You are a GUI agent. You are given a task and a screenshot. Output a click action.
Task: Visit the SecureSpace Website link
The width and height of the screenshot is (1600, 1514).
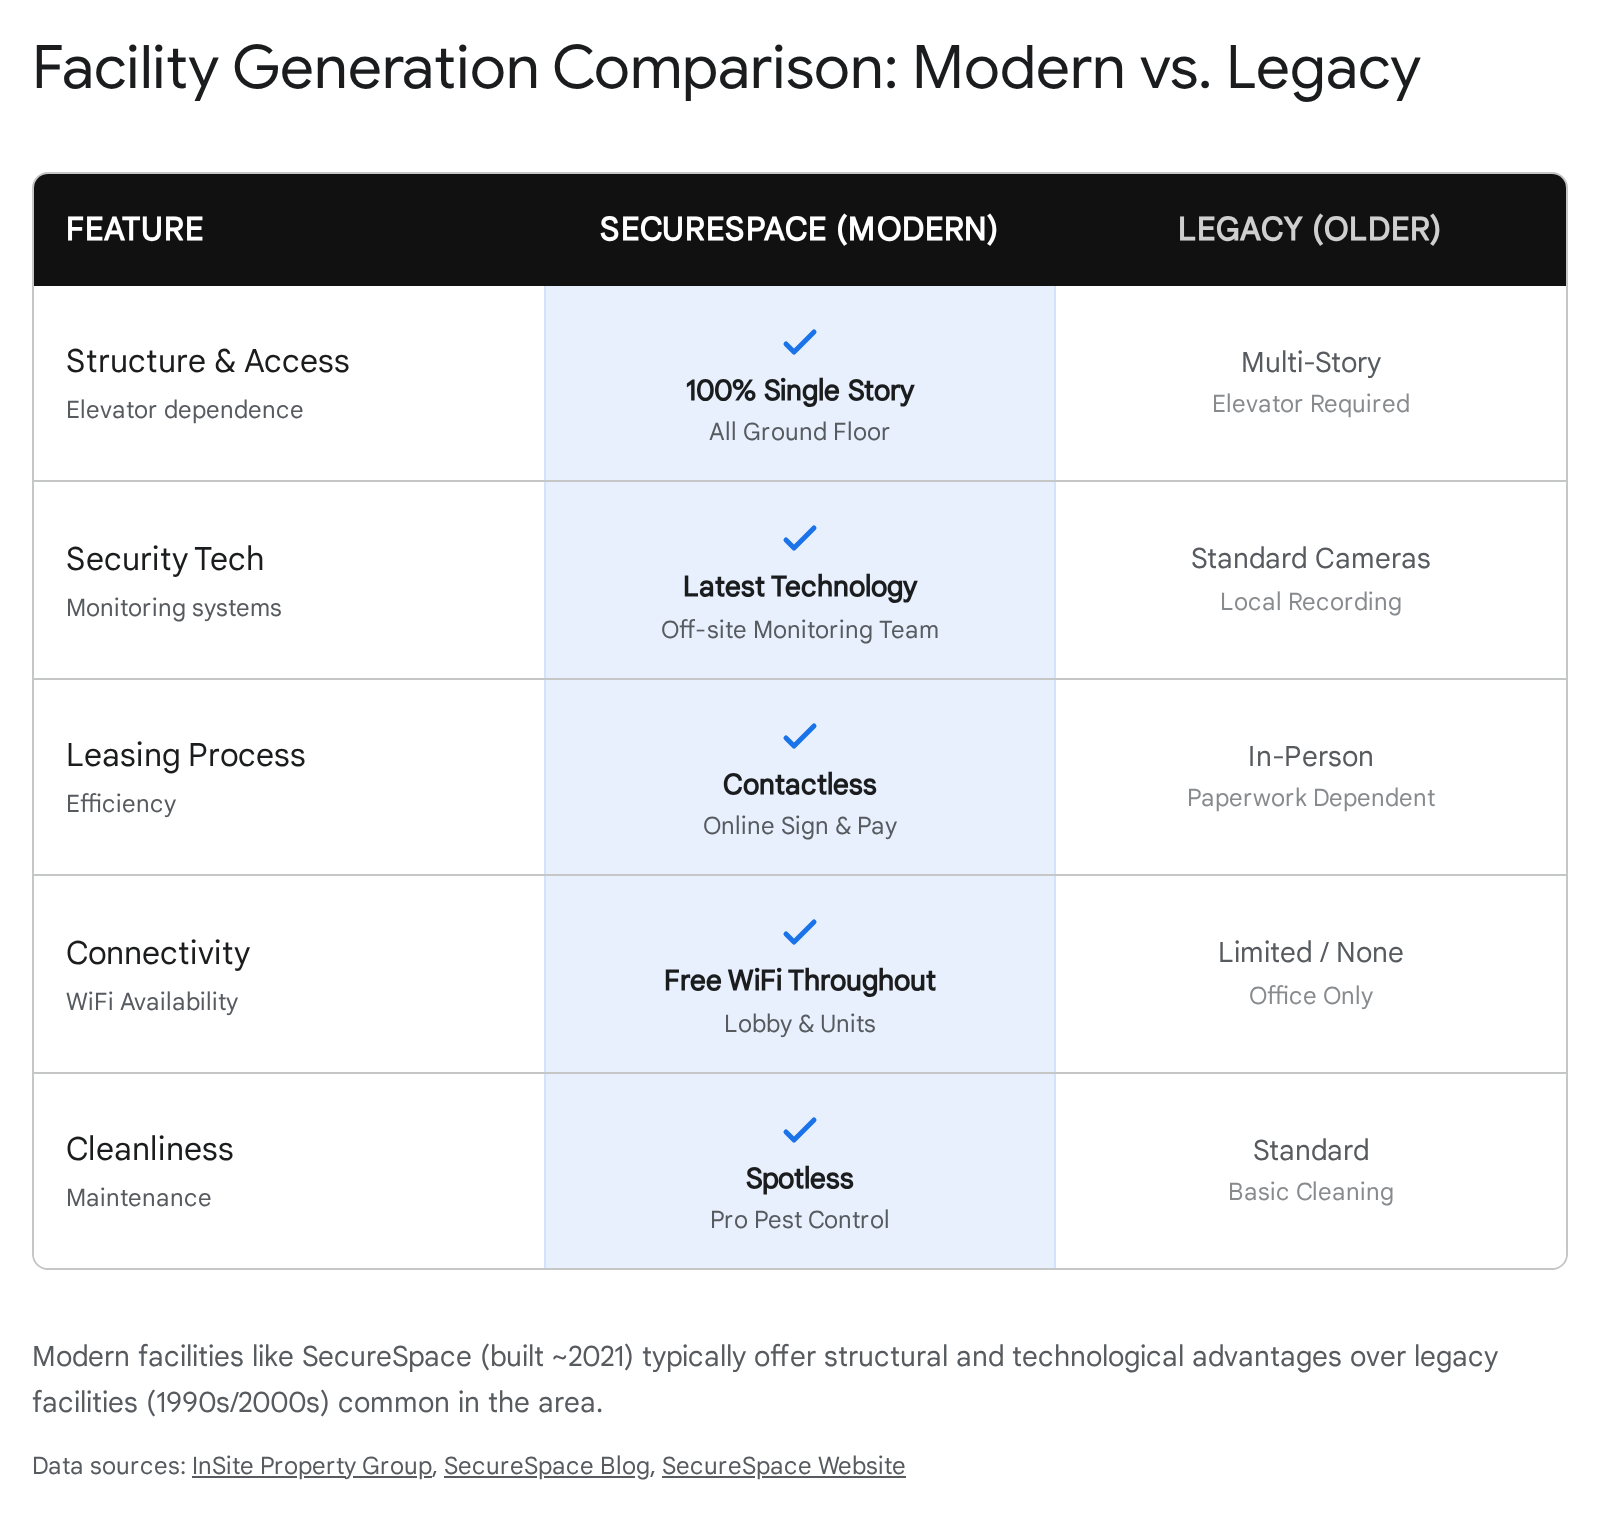783,1465
